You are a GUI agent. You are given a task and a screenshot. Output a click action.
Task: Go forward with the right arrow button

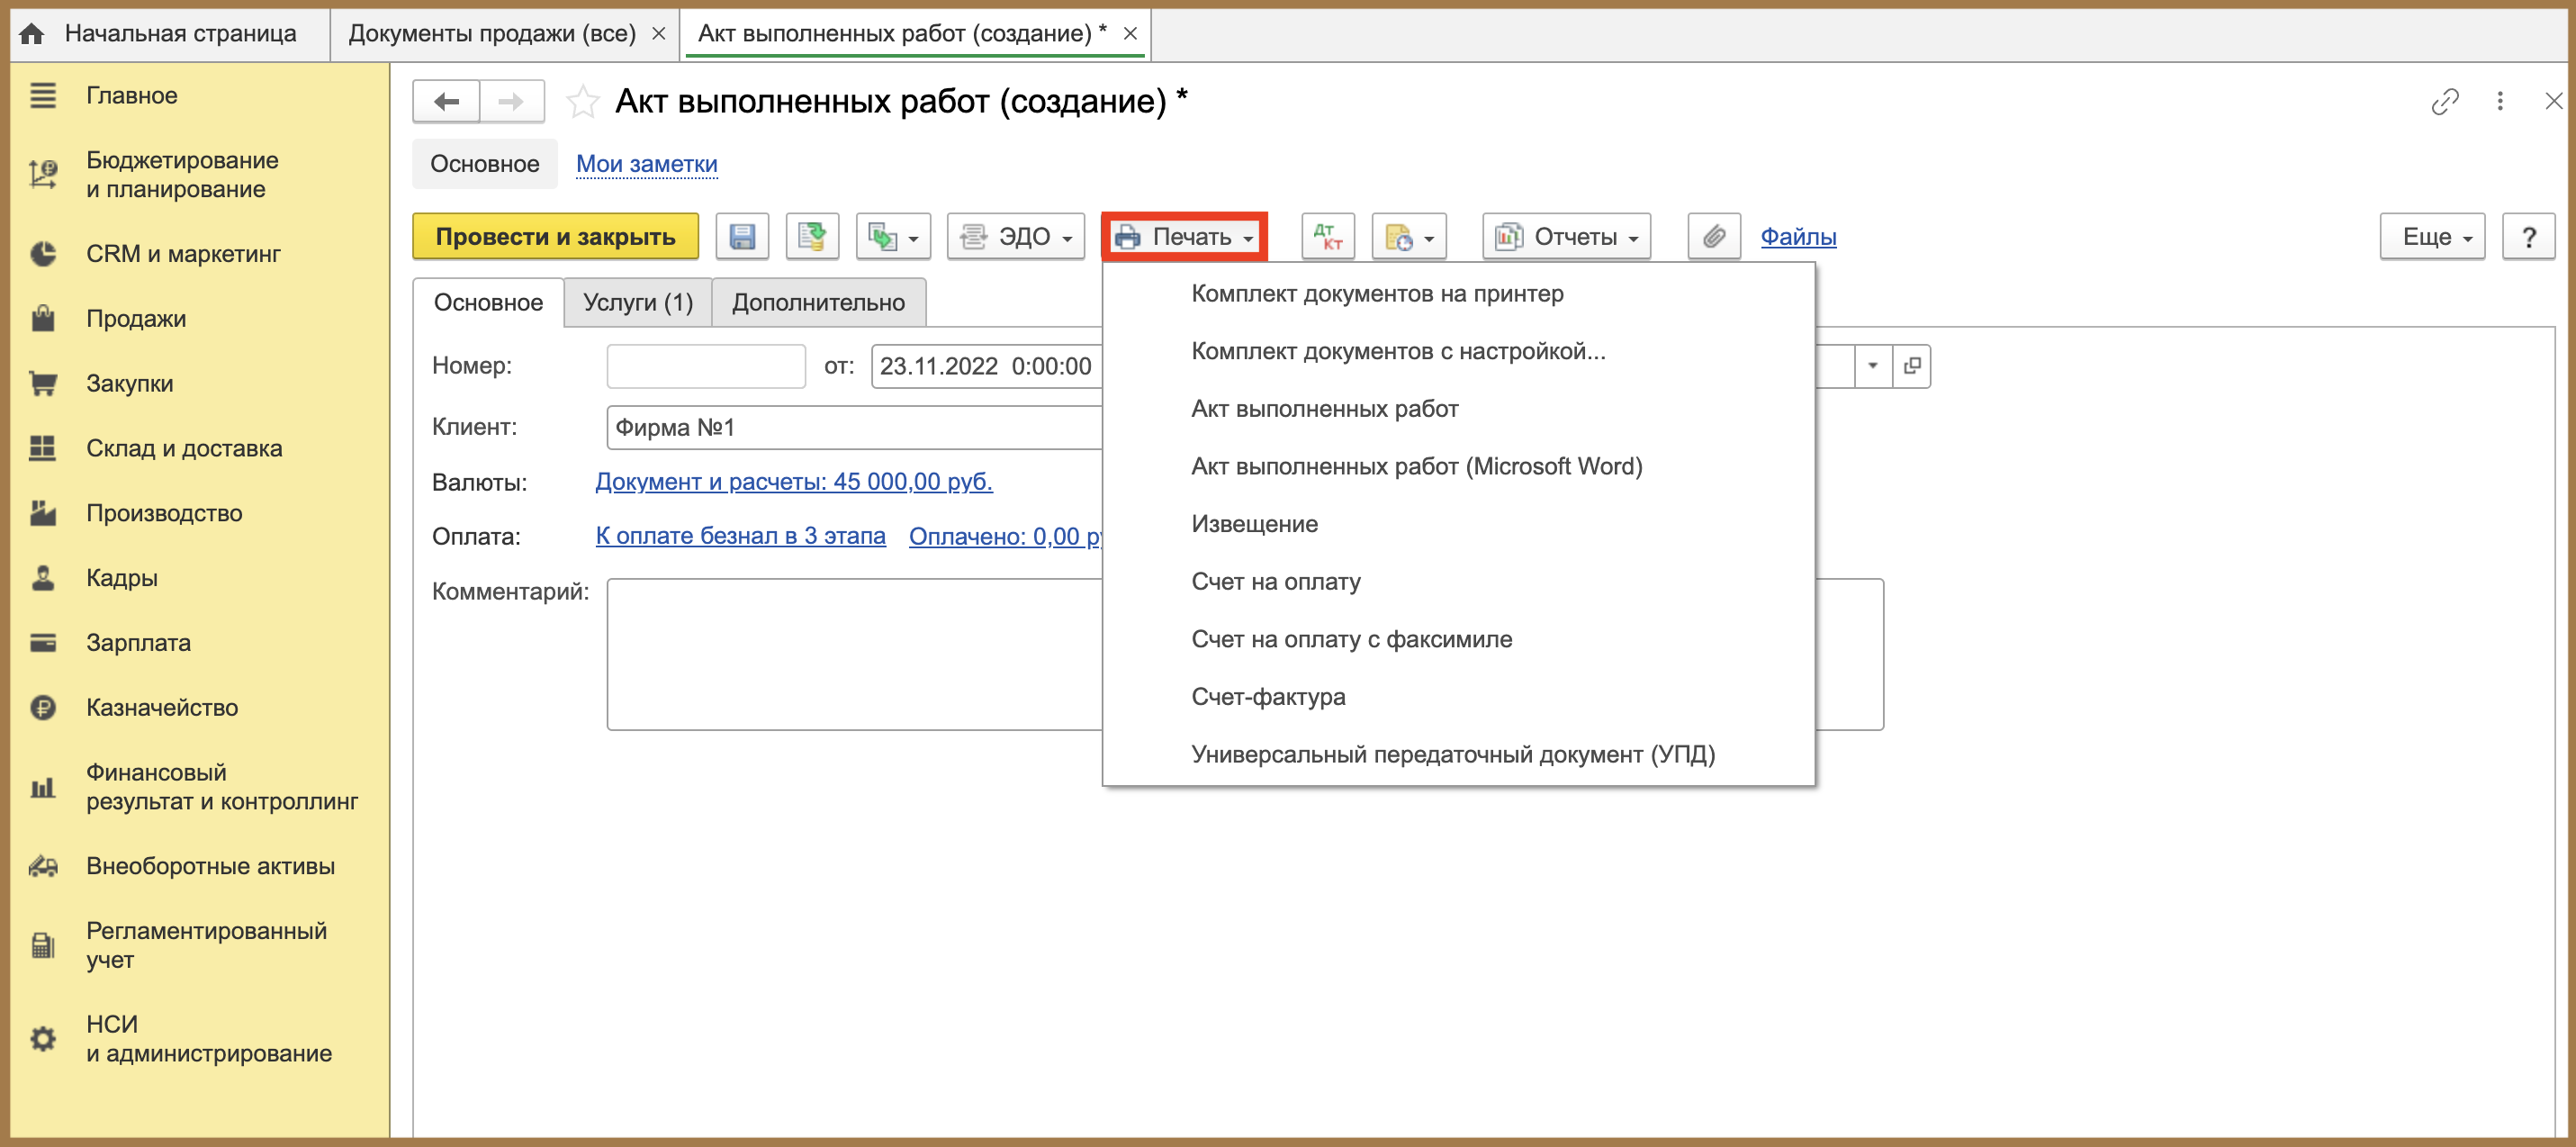coord(511,102)
